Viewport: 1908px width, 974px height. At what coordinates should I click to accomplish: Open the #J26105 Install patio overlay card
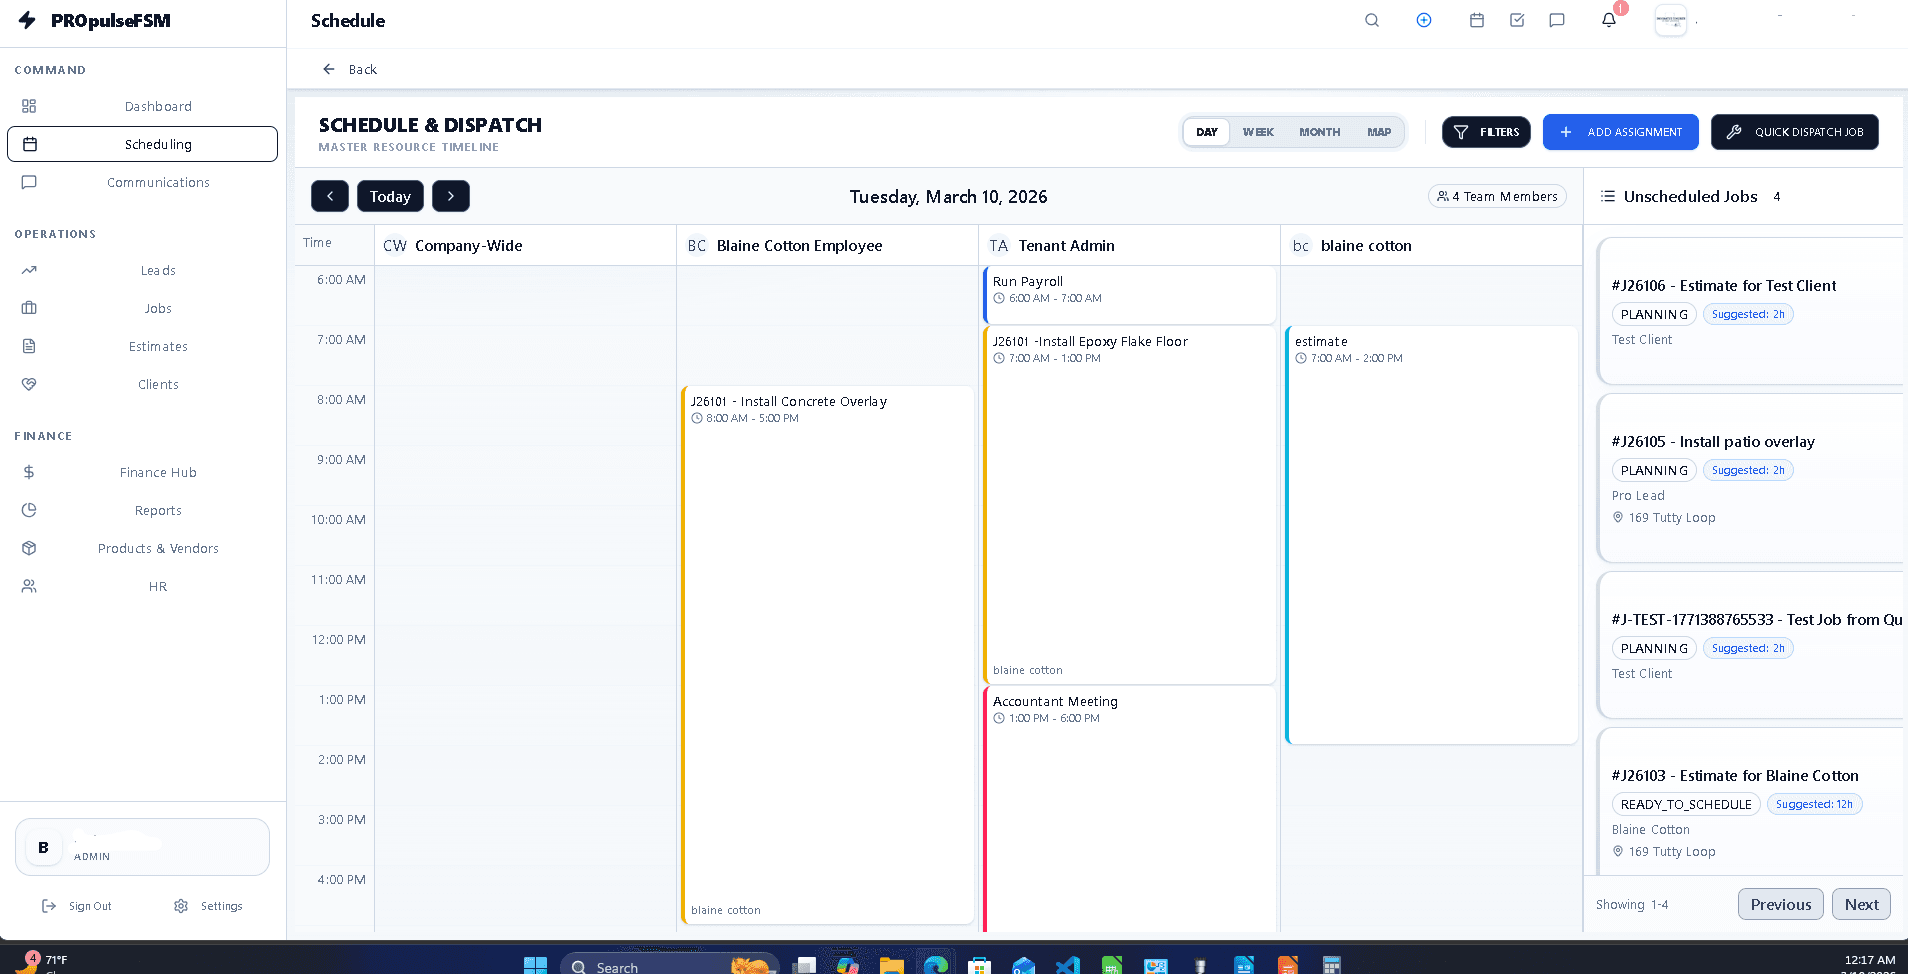click(1750, 478)
